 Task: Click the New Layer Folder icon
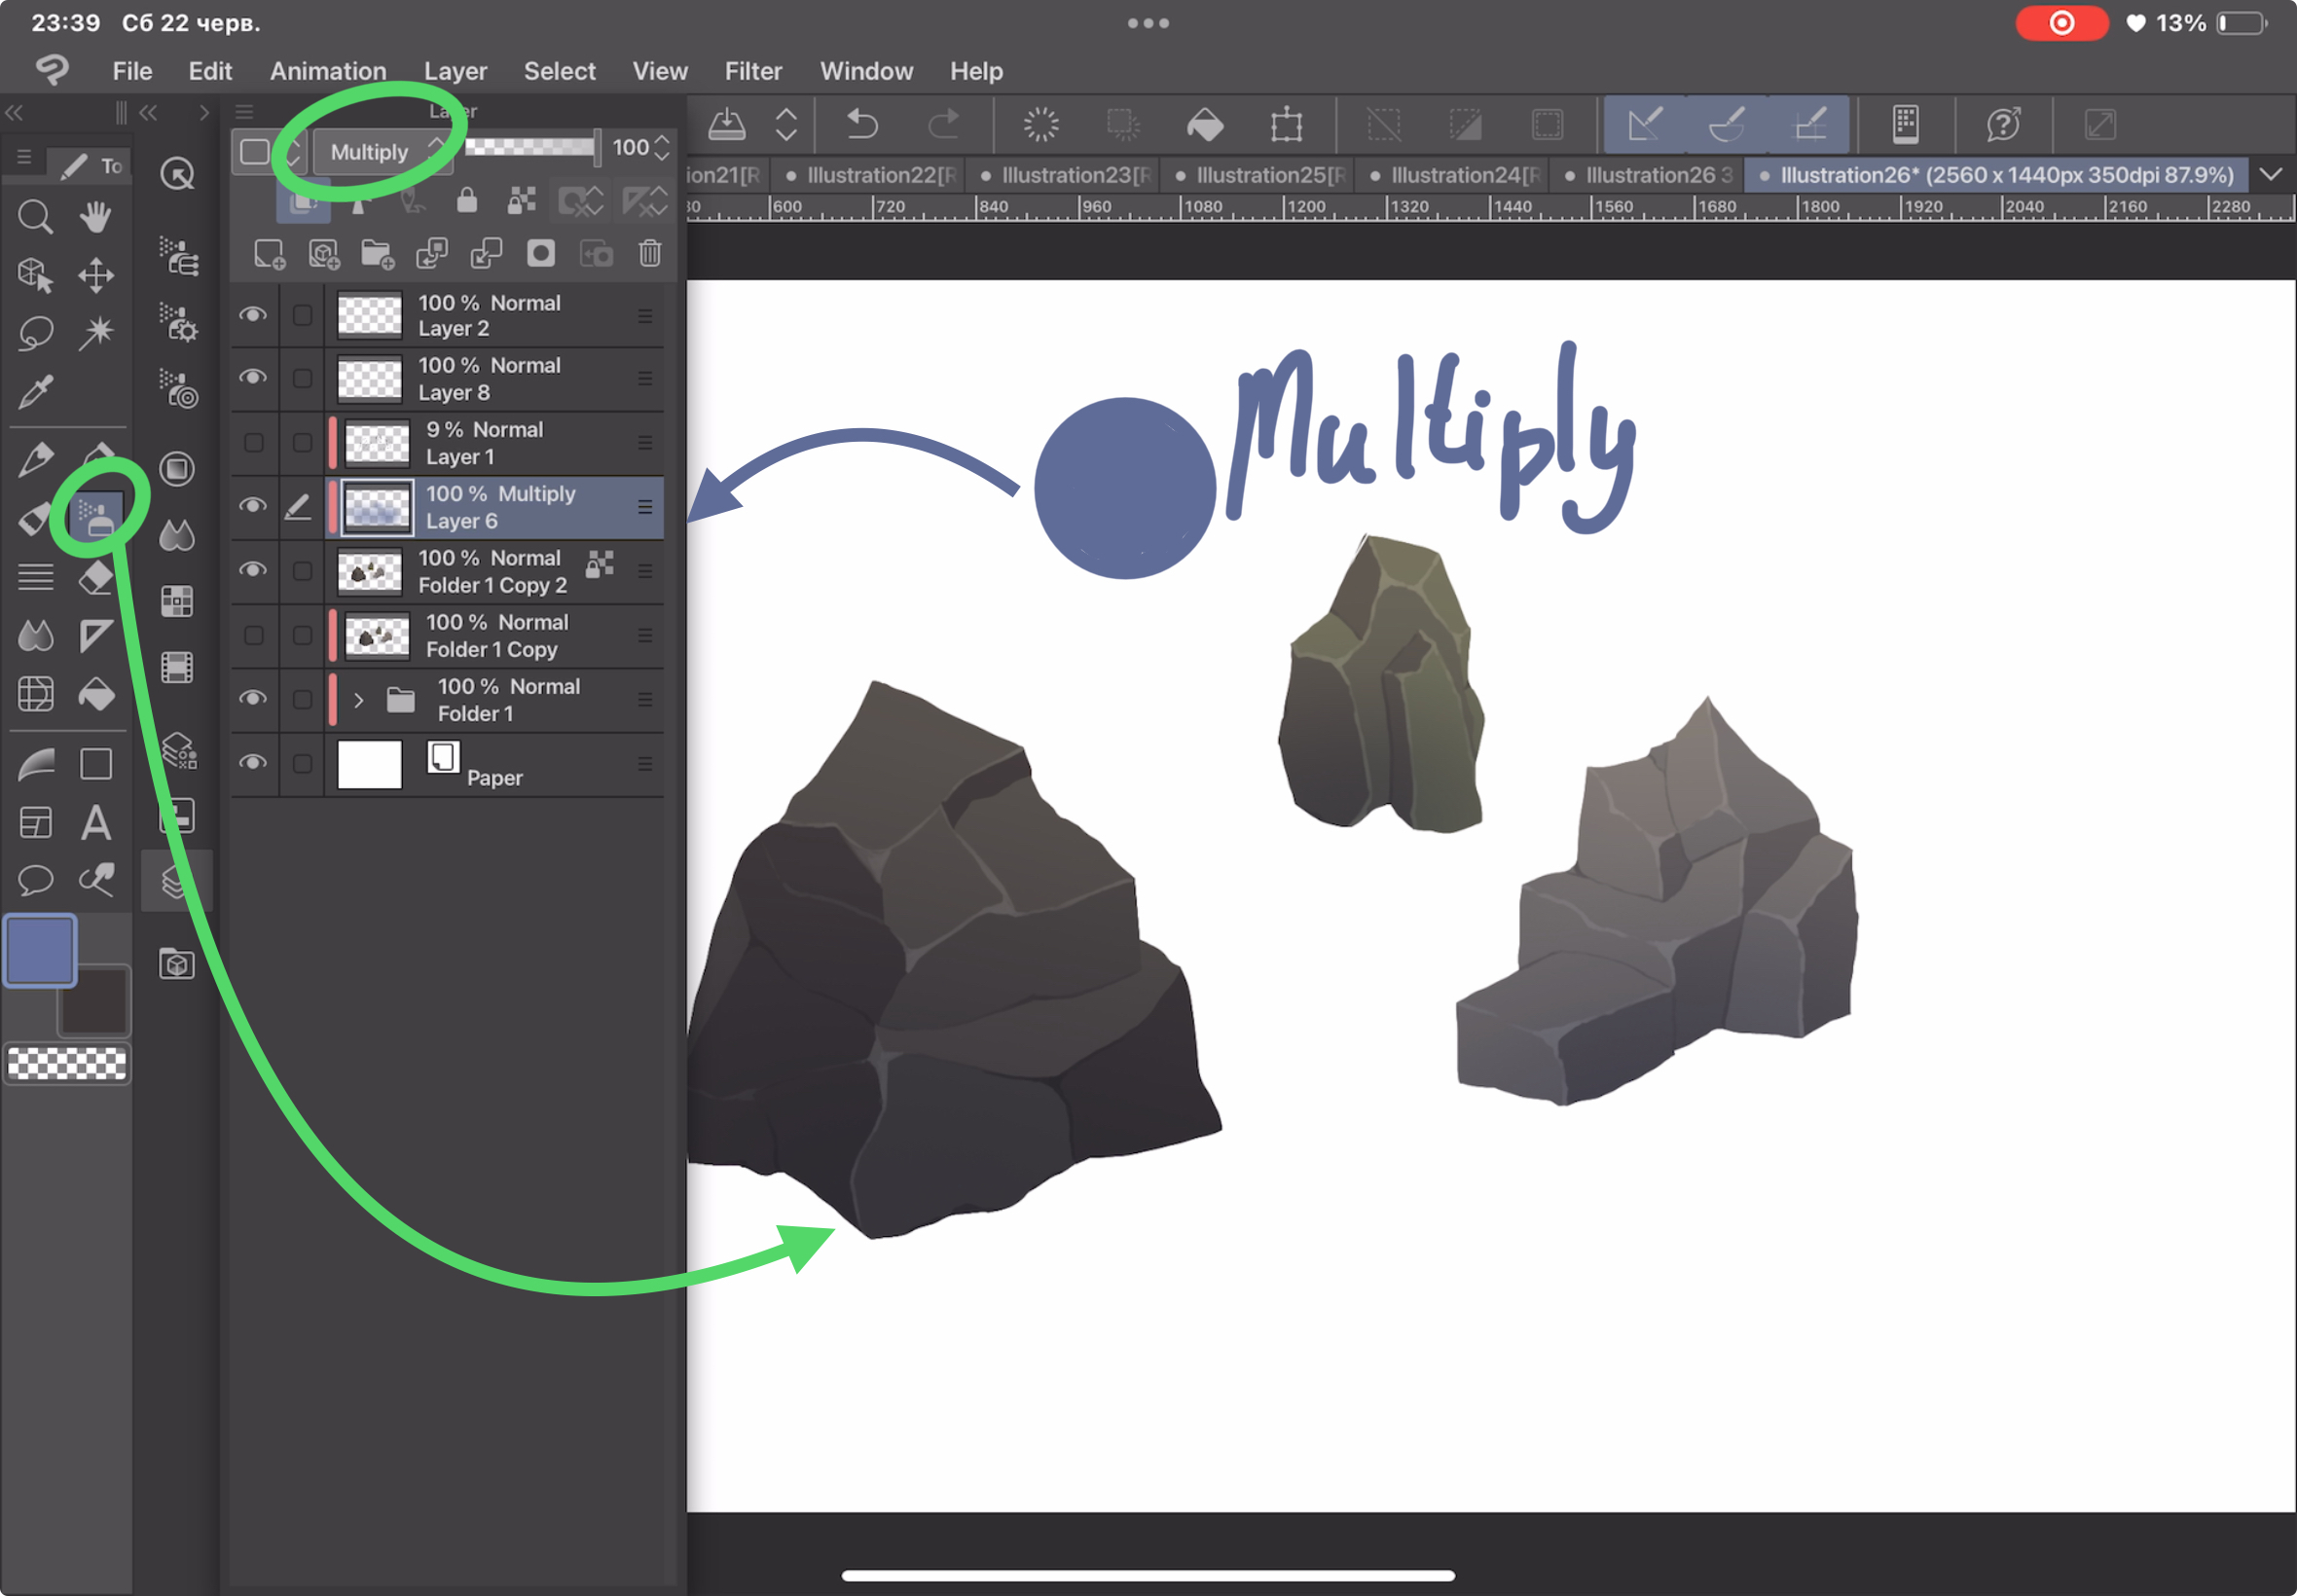click(377, 254)
